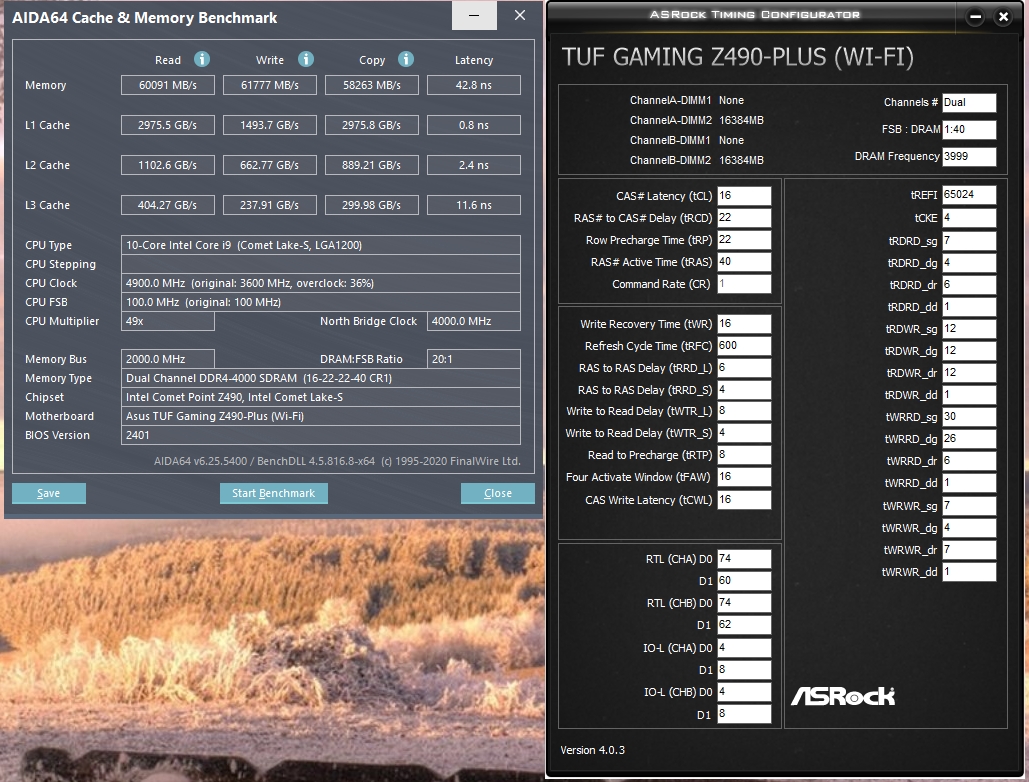Viewport: 1029px width, 782px height.
Task: Click the tRDRD_sg value field
Action: (969, 241)
